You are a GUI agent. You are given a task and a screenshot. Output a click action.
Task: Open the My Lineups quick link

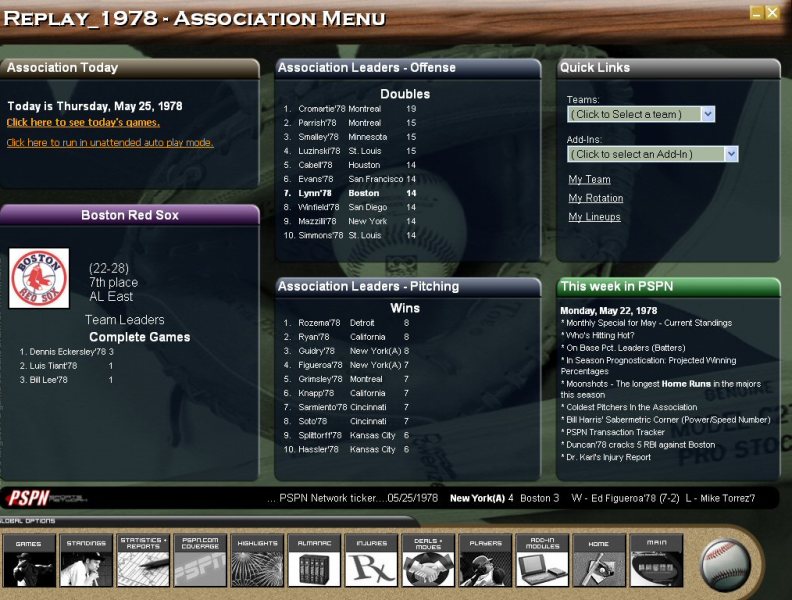594,217
